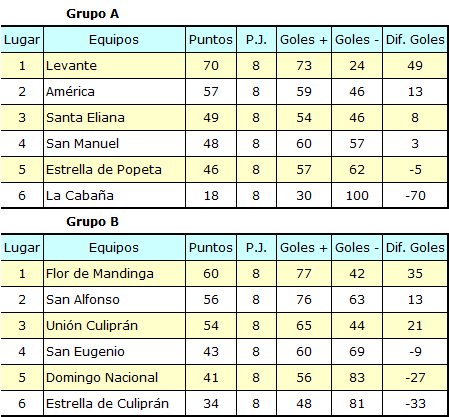Select Levante's 70 points cell
The width and height of the screenshot is (449, 417).
click(211, 66)
